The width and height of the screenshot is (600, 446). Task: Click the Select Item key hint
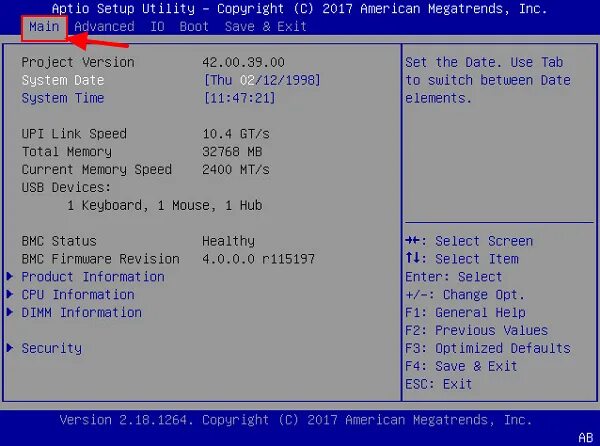[462, 259]
